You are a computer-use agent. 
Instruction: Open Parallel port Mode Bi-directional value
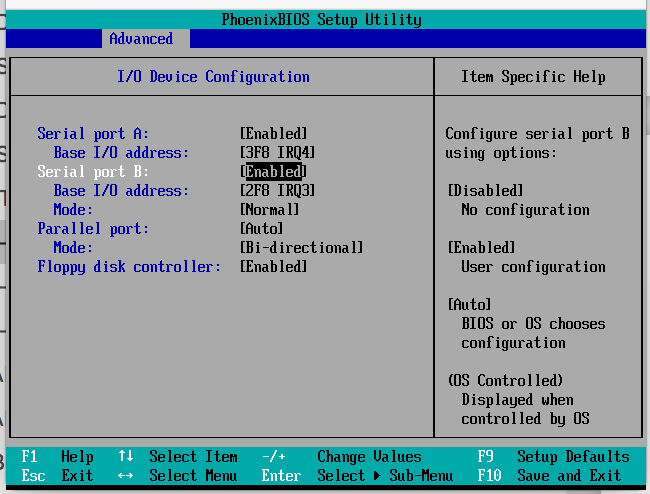click(x=301, y=247)
